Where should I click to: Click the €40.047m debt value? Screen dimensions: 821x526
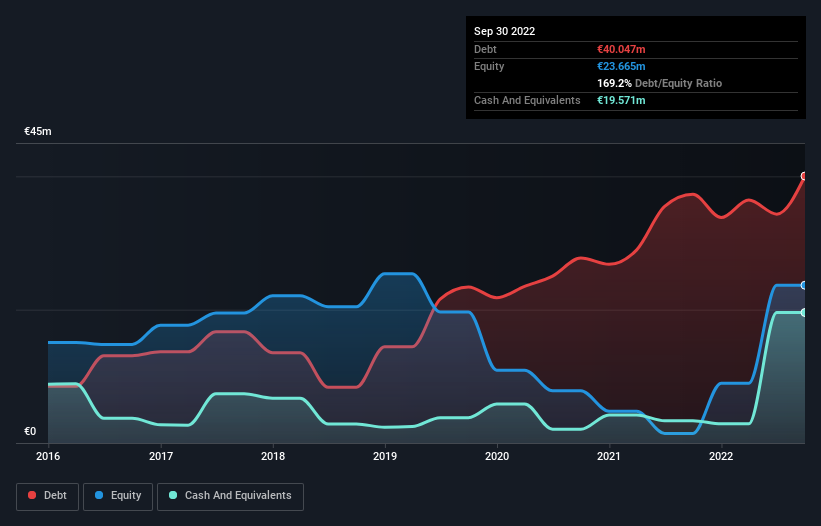click(621, 49)
